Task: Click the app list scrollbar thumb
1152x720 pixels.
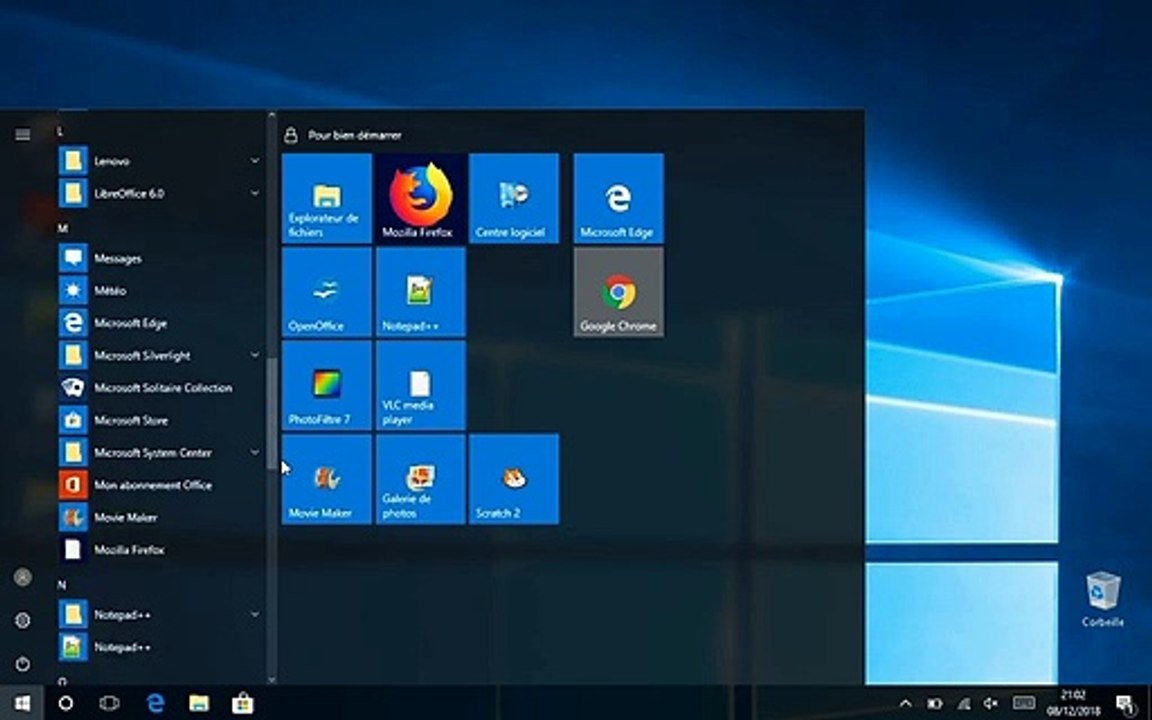Action: [x=272, y=413]
